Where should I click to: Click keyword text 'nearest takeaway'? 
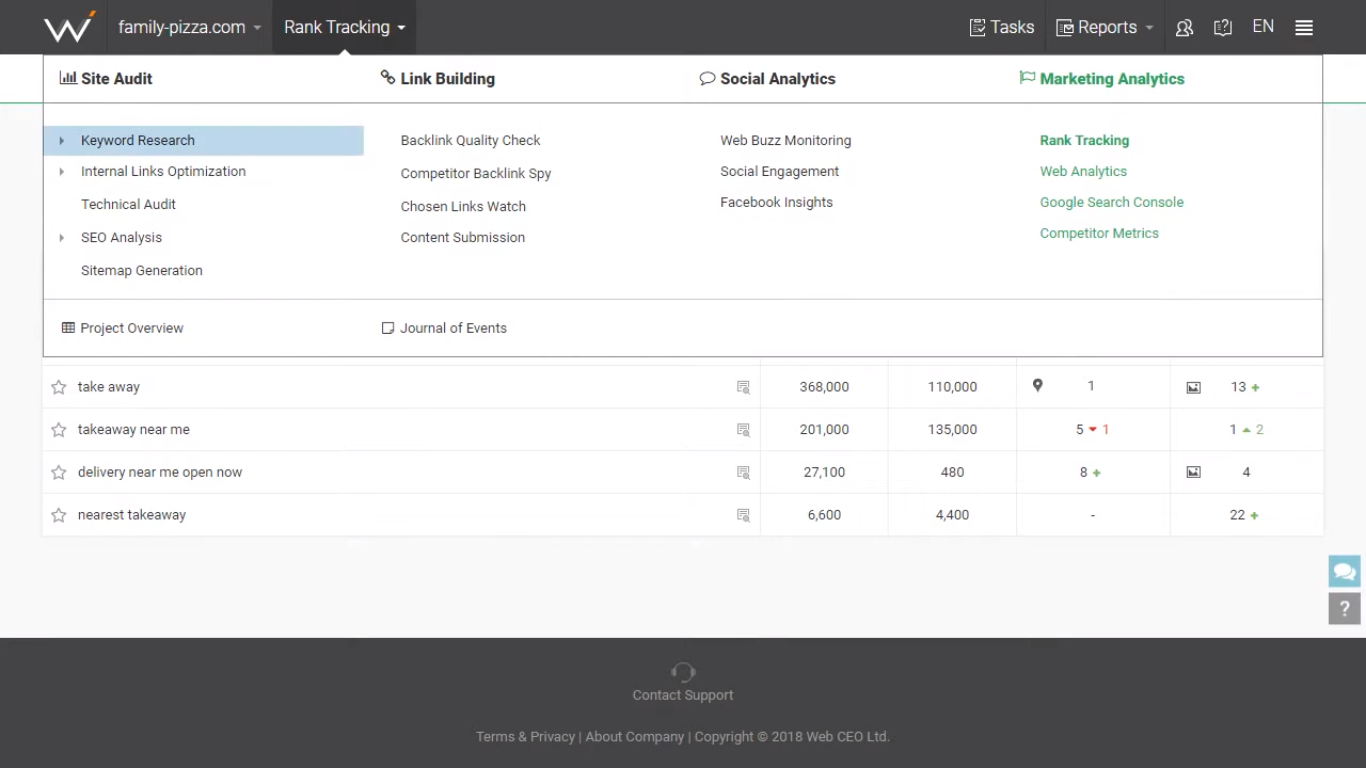[132, 516]
